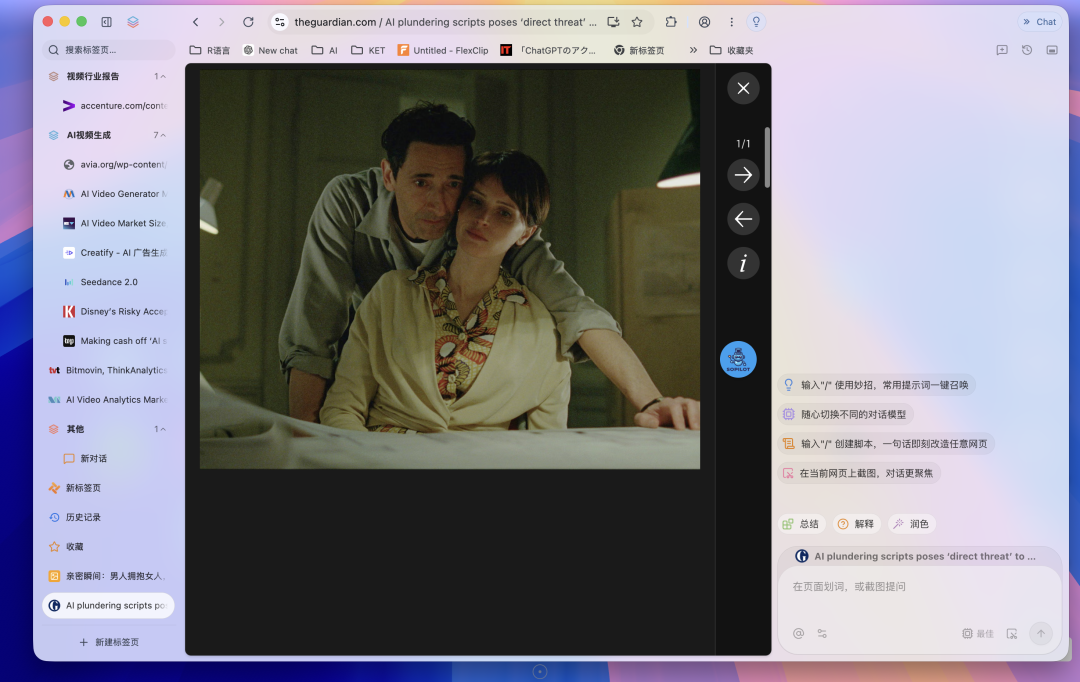This screenshot has width=1080, height=682.
Task: Switch to Bitmovin, ThinkAnalytics tab
Action: point(108,371)
